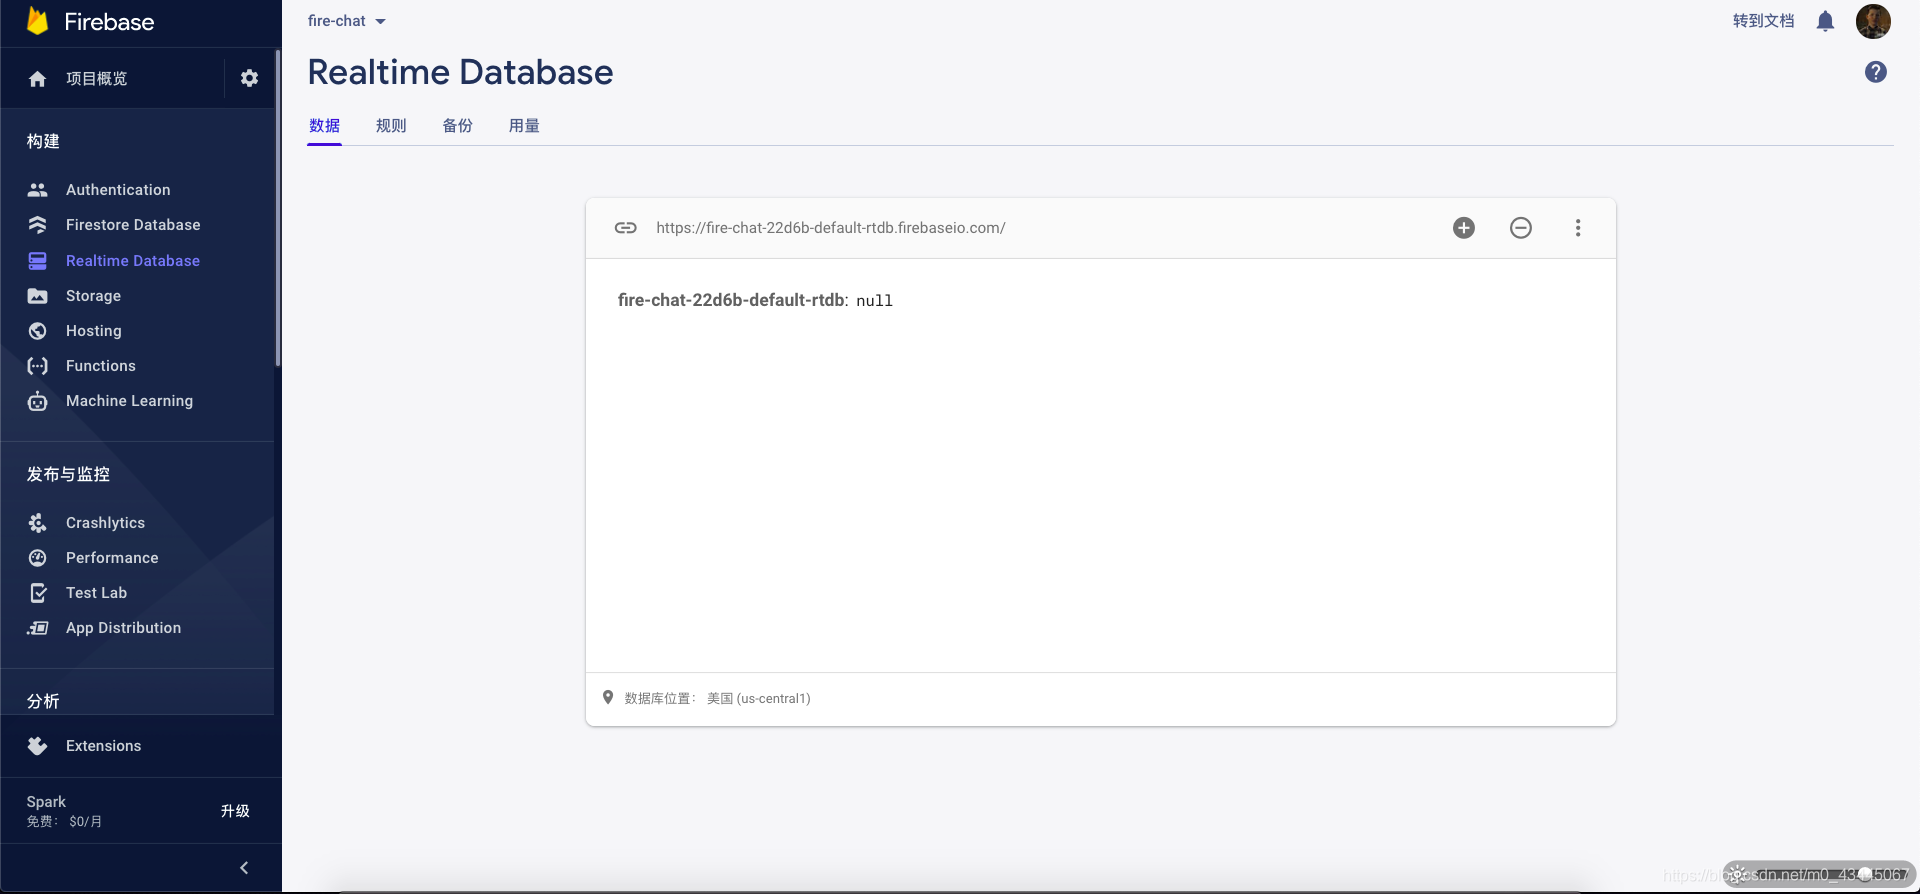This screenshot has width=1920, height=894.
Task: Click the null value of the root node
Action: click(x=874, y=301)
